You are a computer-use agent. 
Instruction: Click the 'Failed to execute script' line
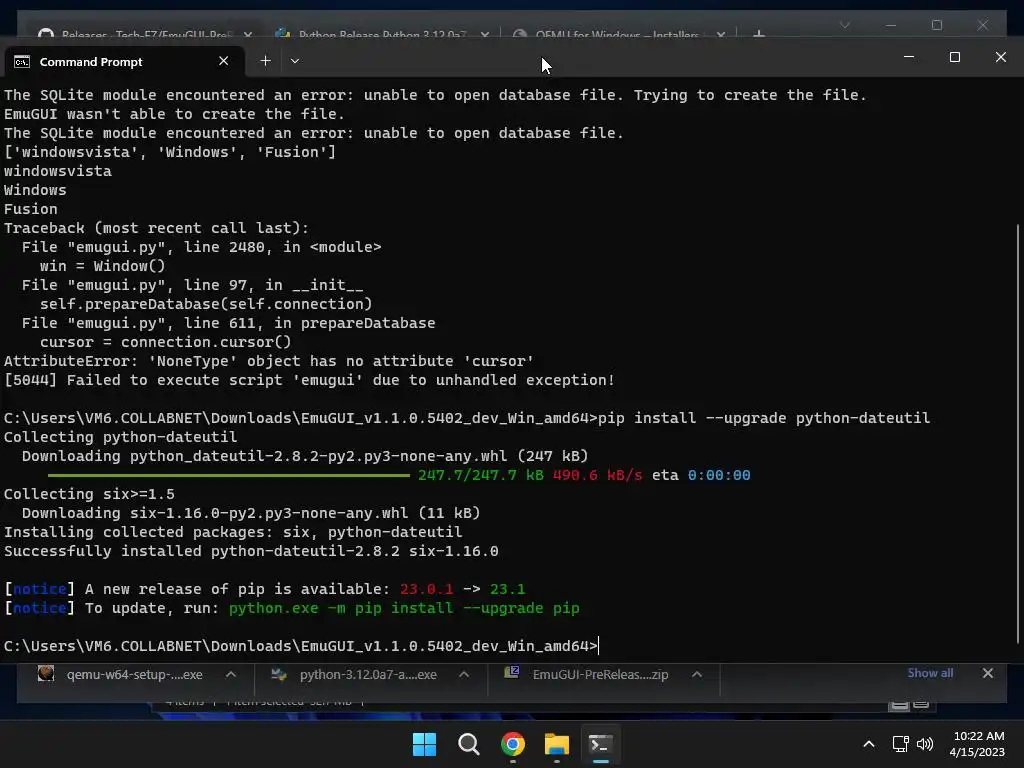[x=309, y=380]
